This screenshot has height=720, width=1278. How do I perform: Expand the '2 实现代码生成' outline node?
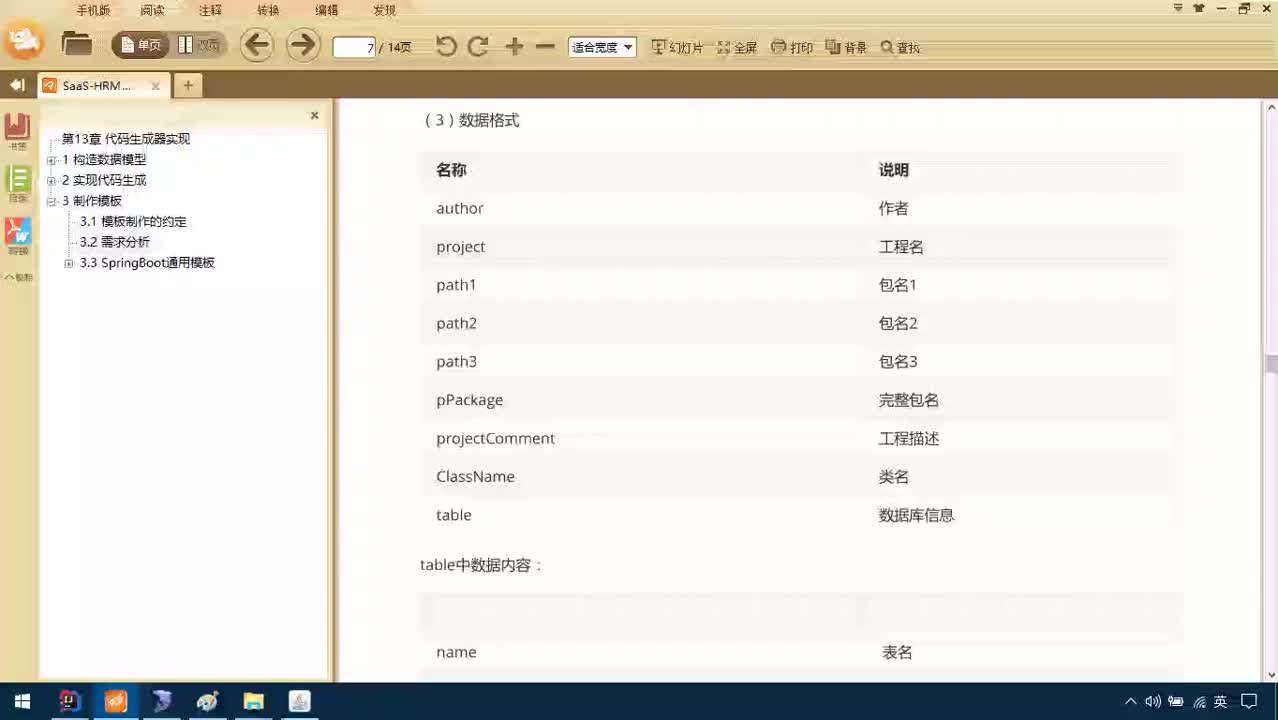coord(52,181)
